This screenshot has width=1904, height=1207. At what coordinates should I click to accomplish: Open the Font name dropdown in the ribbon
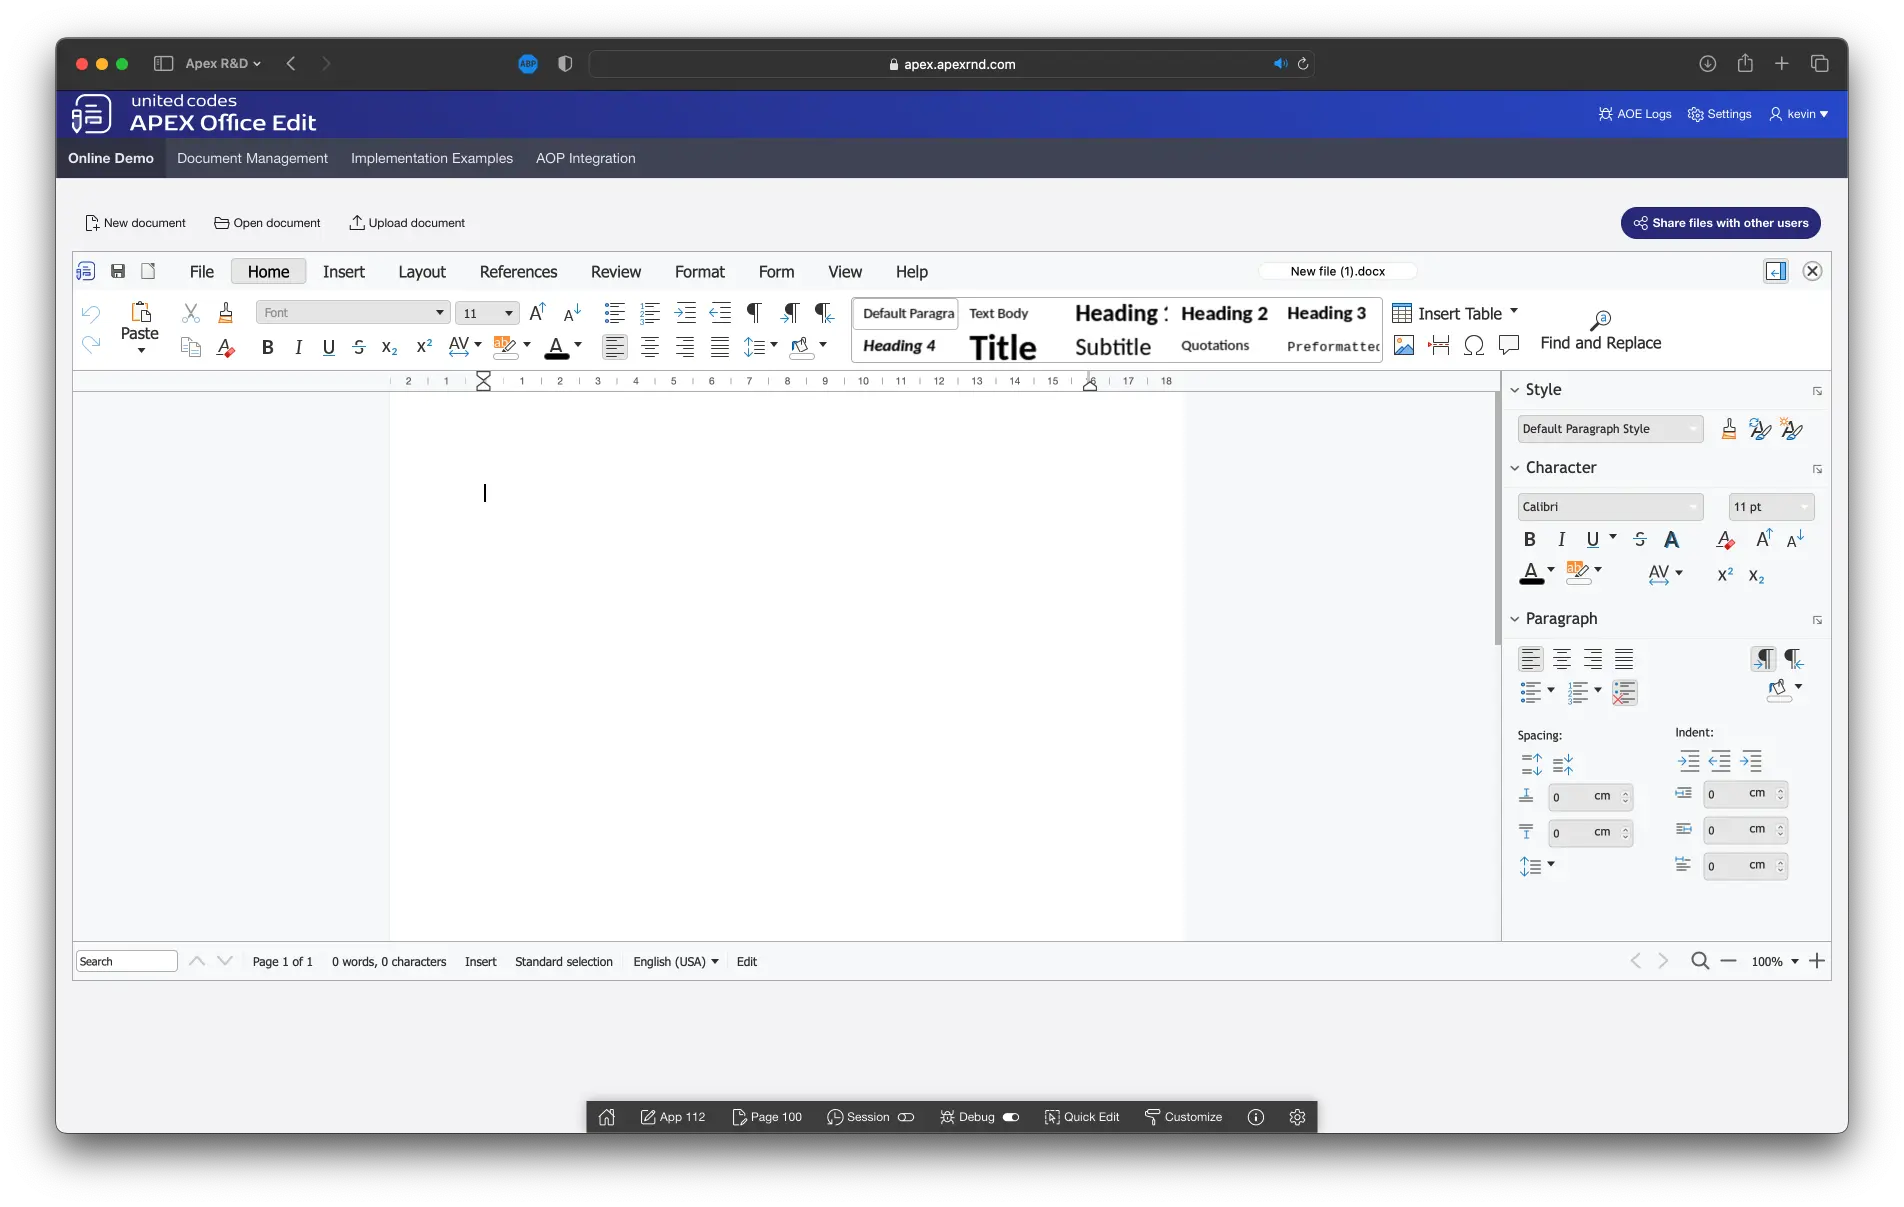(x=352, y=313)
